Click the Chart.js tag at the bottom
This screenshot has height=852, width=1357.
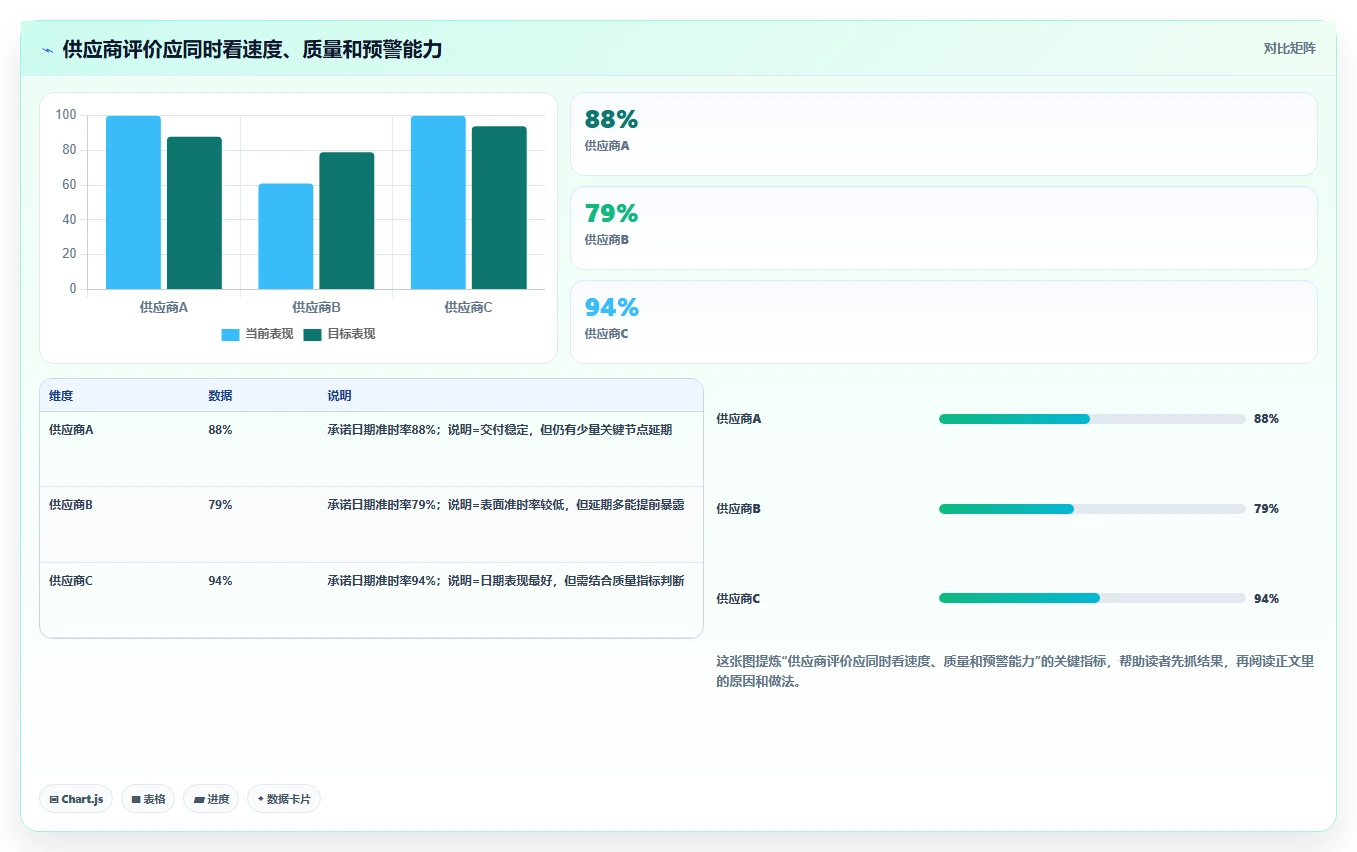click(x=76, y=799)
